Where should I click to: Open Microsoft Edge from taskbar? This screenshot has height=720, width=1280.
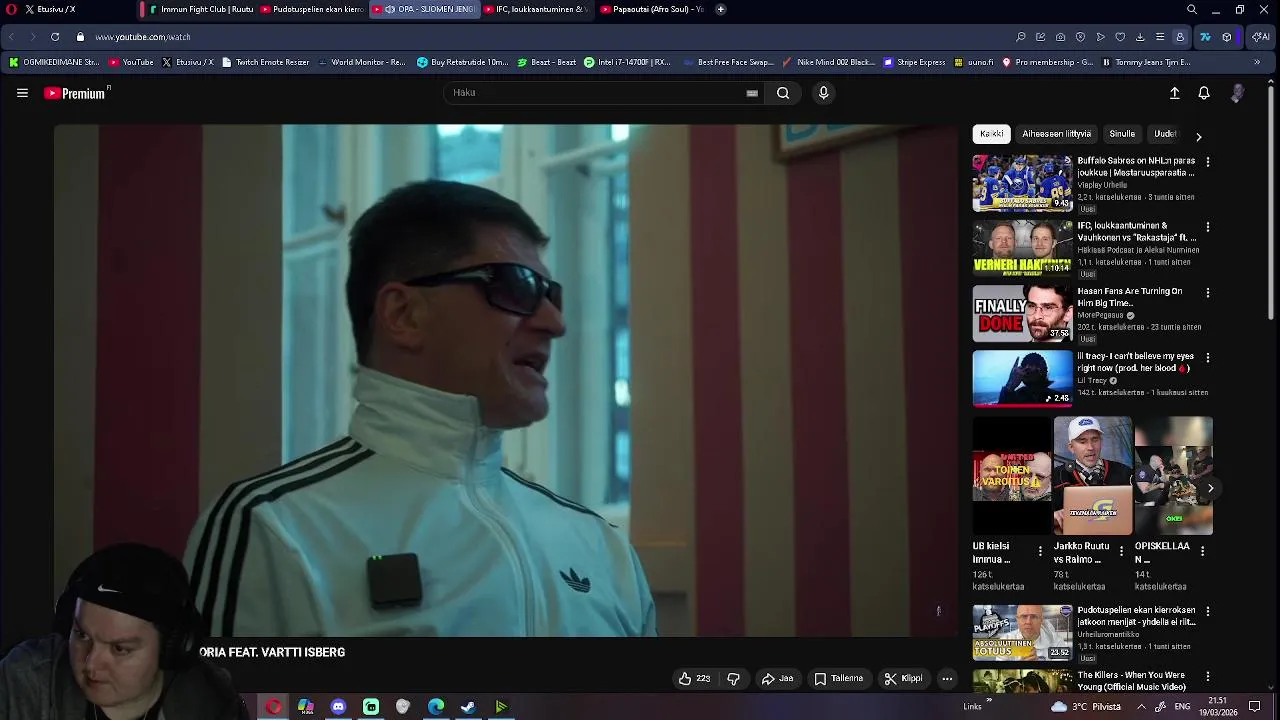pyautogui.click(x=436, y=707)
